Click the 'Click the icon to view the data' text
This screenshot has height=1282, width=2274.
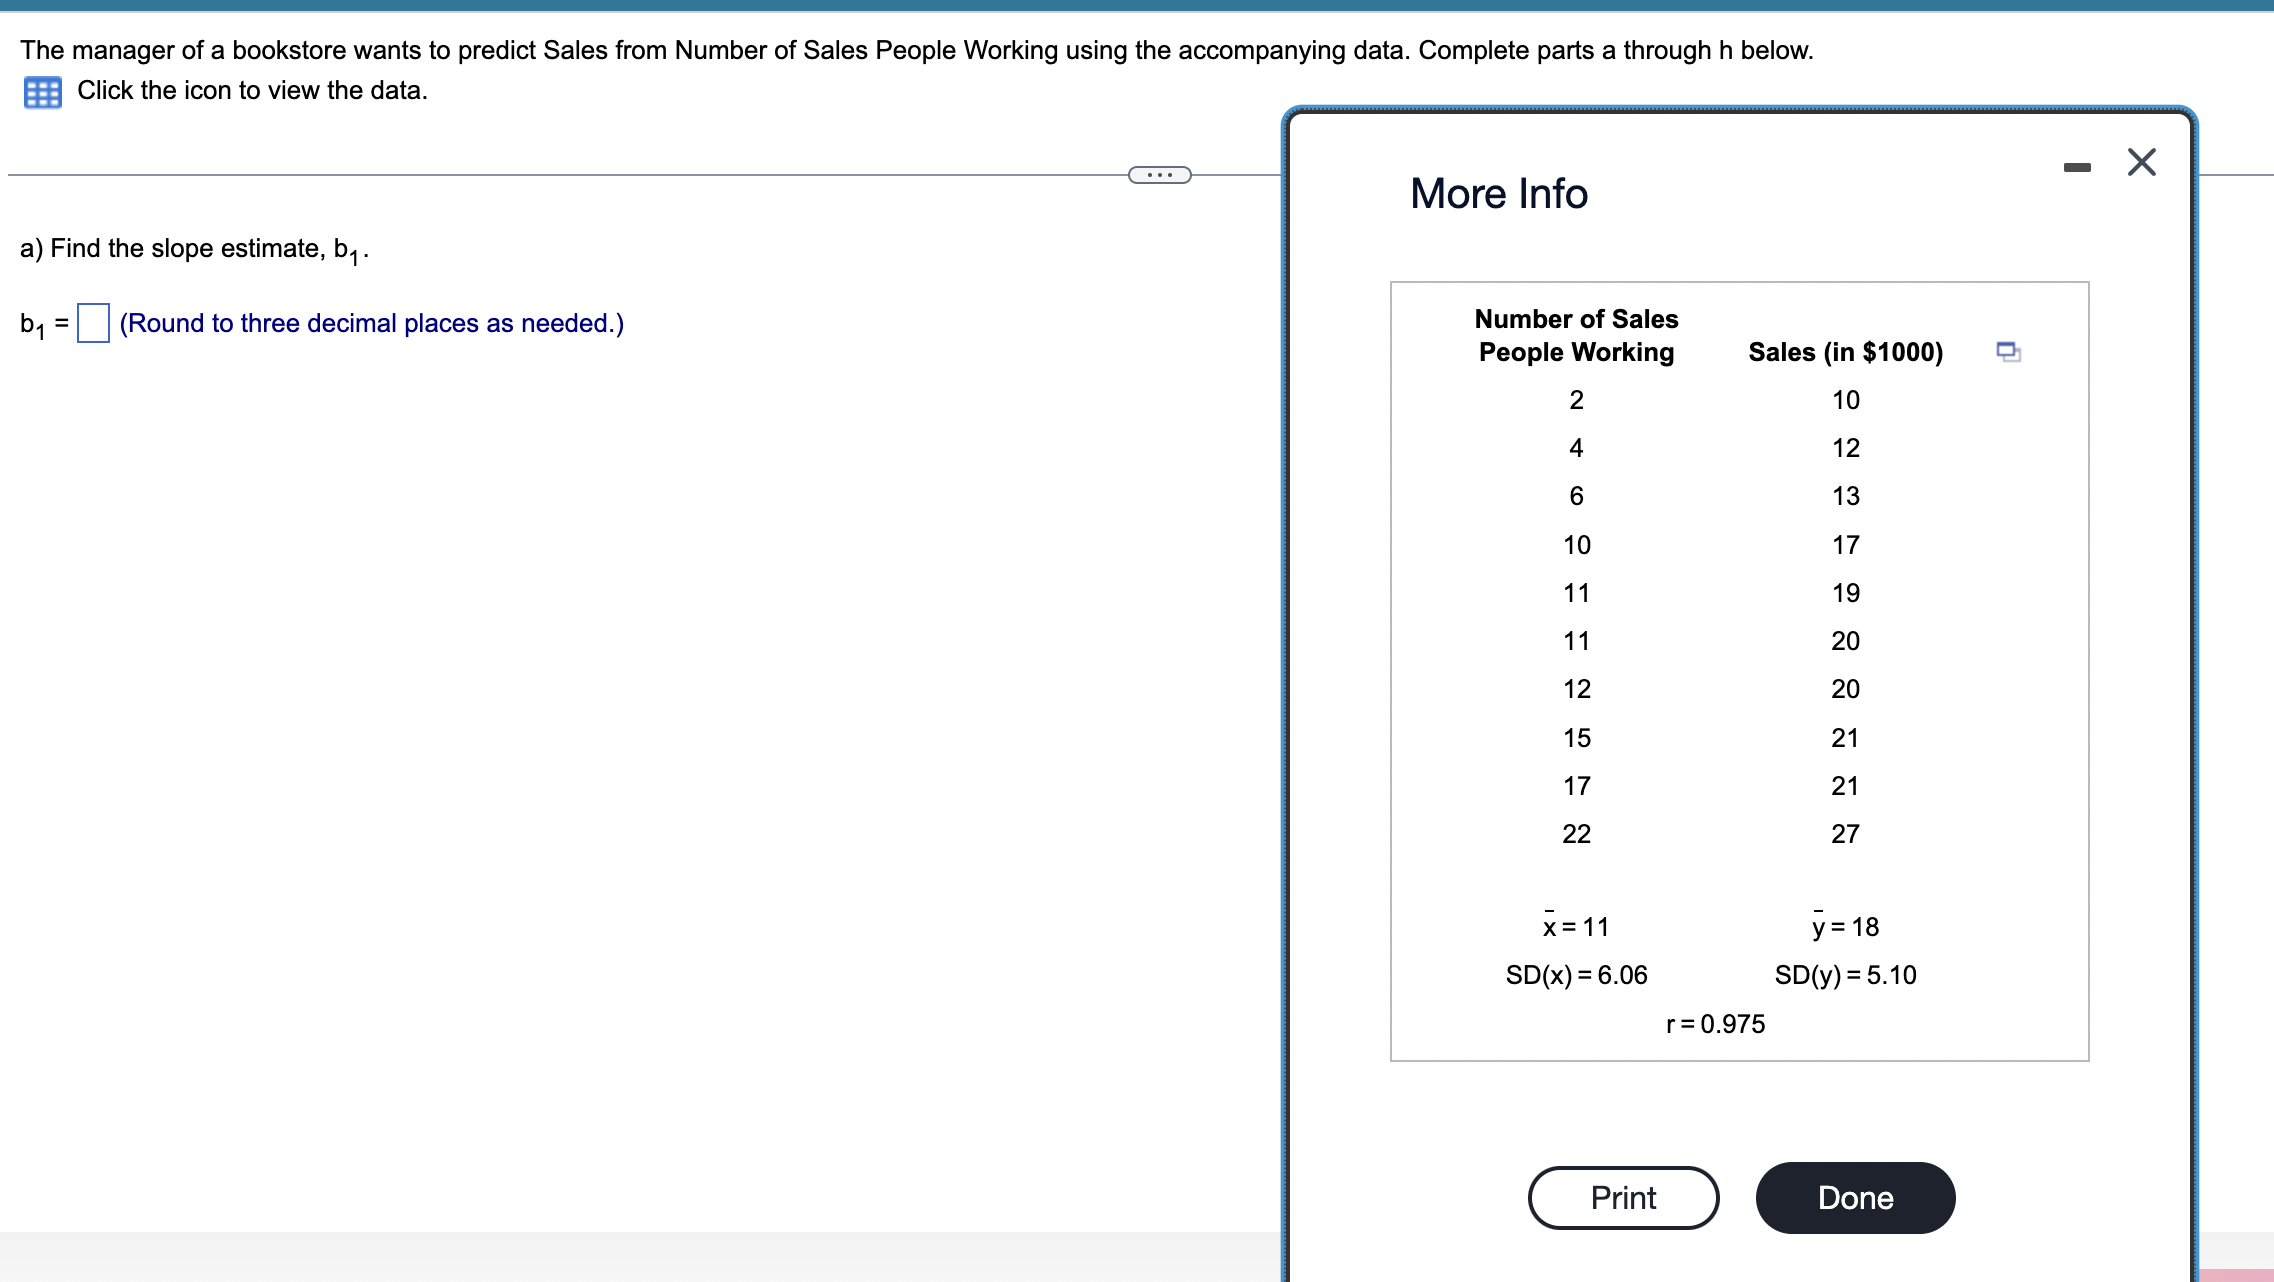(x=252, y=91)
